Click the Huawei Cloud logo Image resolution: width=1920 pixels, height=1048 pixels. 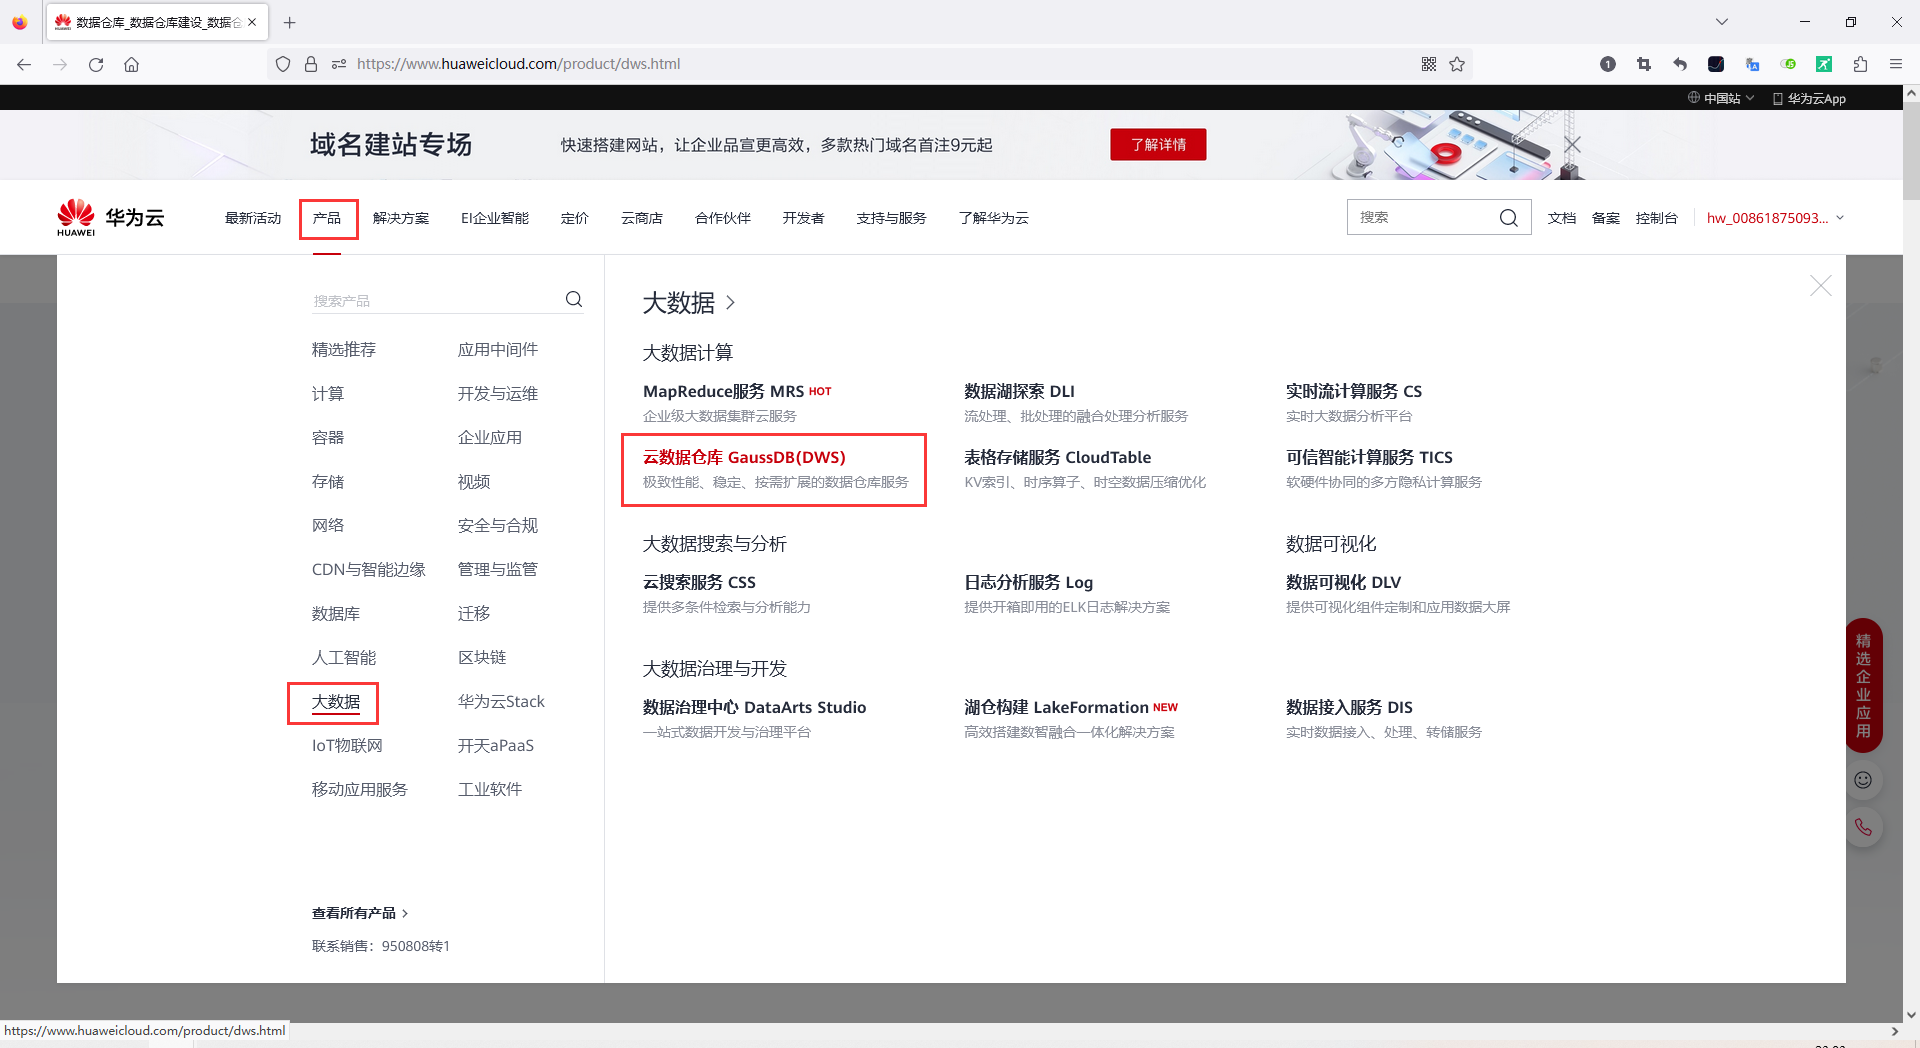point(110,217)
